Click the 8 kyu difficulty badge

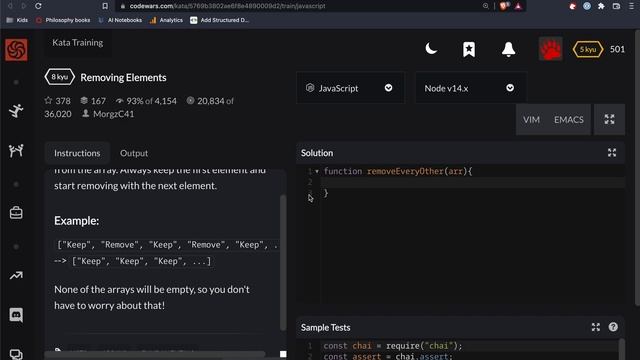pyautogui.click(x=60, y=77)
